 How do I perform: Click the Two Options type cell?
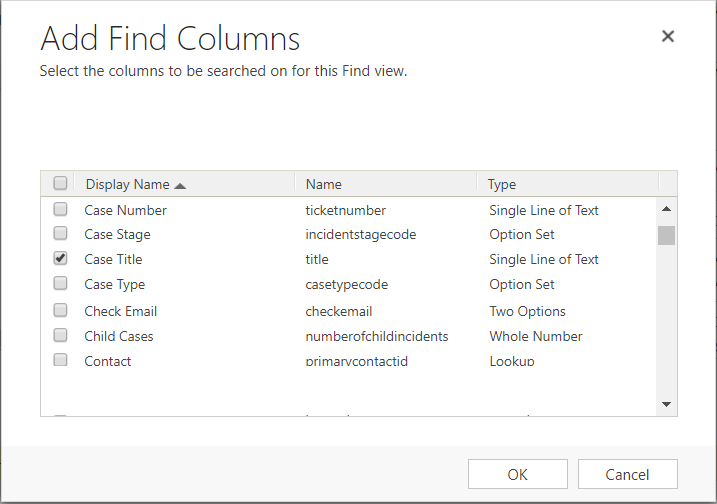(528, 311)
